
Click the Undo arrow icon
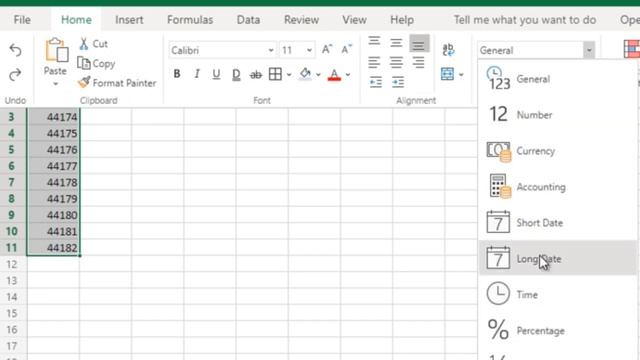16,50
